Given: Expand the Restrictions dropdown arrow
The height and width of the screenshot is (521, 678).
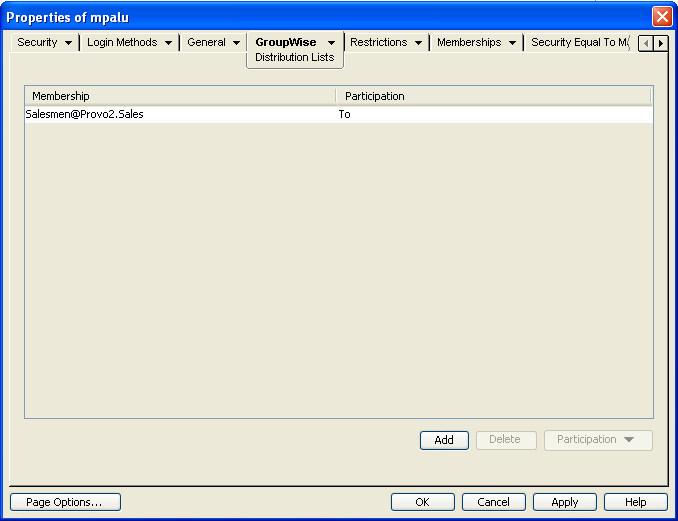Looking at the screenshot, I should point(418,43).
